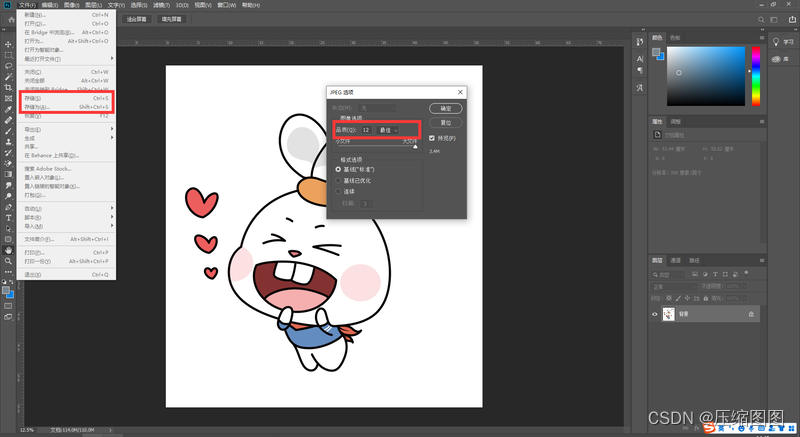Select the Frame tool

(x=8, y=98)
